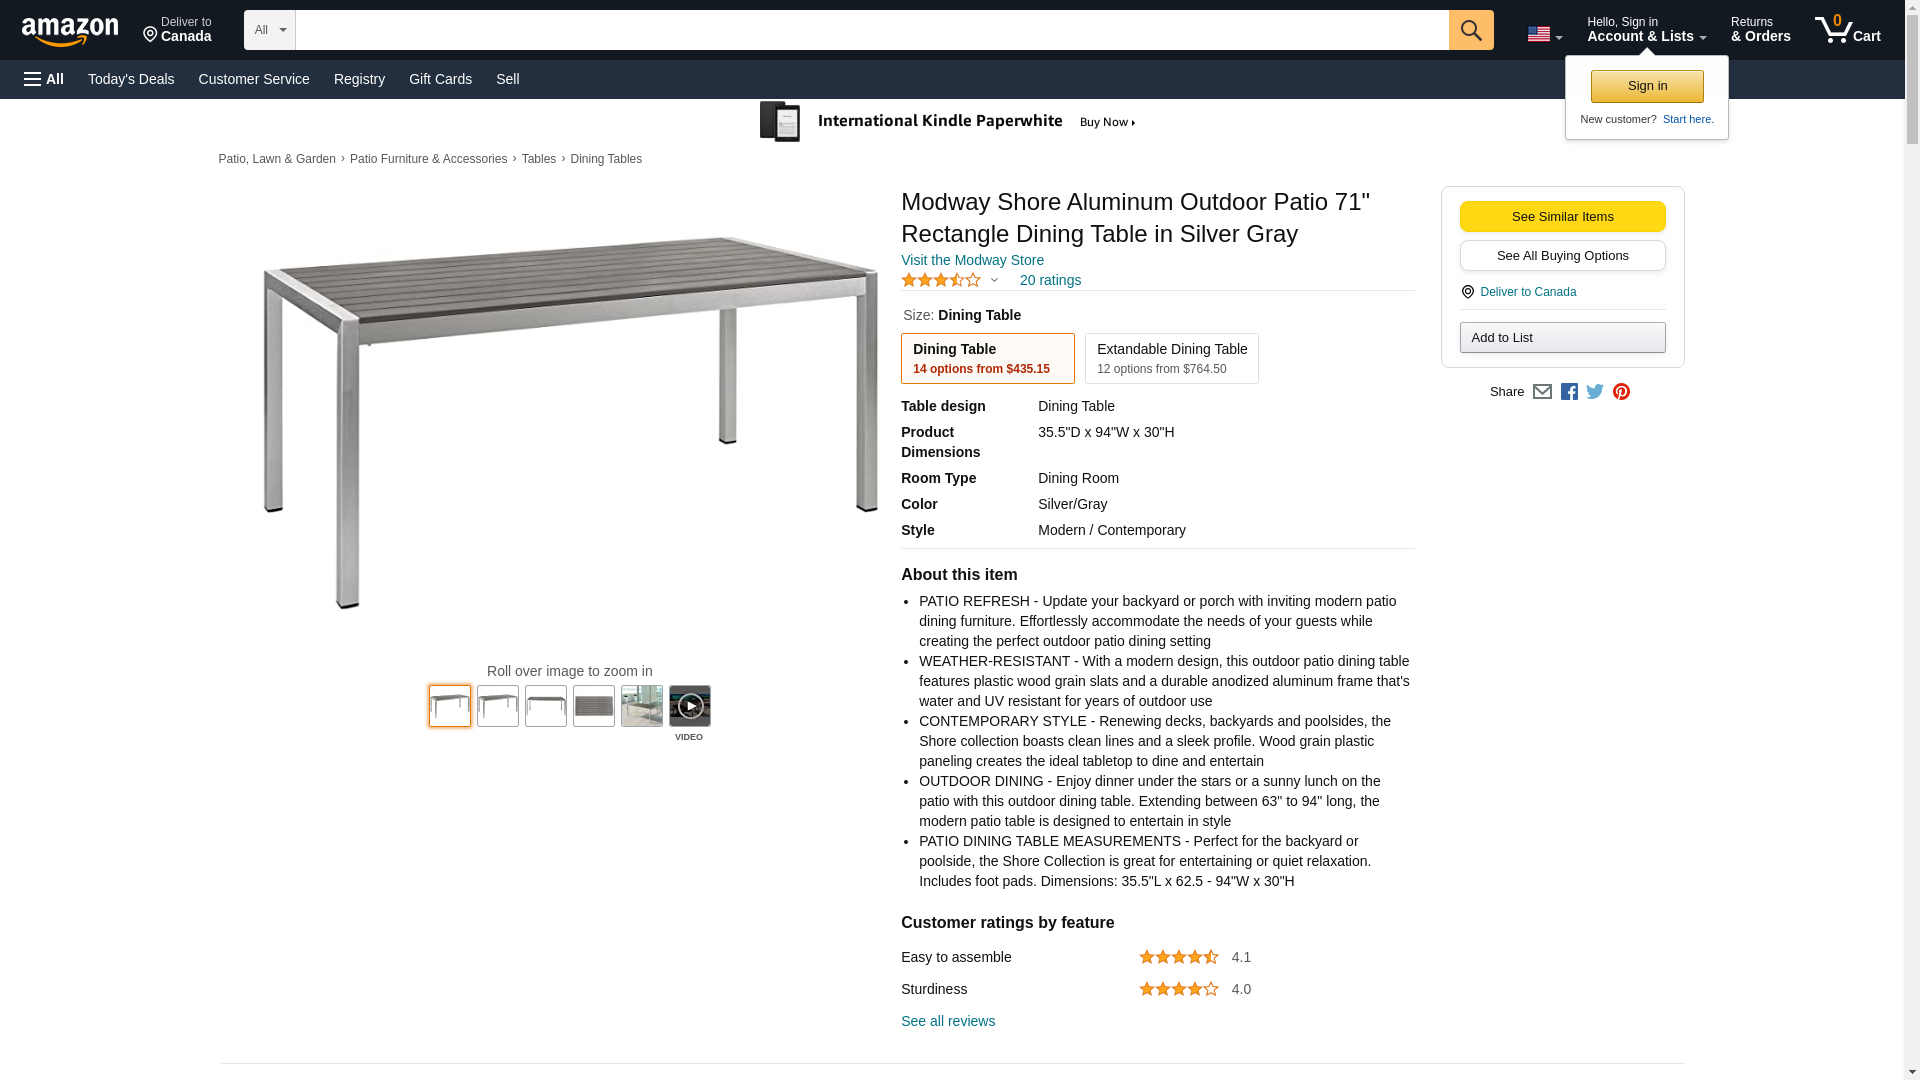Play the product video thumbnail
The width and height of the screenshot is (1920, 1080).
(x=689, y=706)
